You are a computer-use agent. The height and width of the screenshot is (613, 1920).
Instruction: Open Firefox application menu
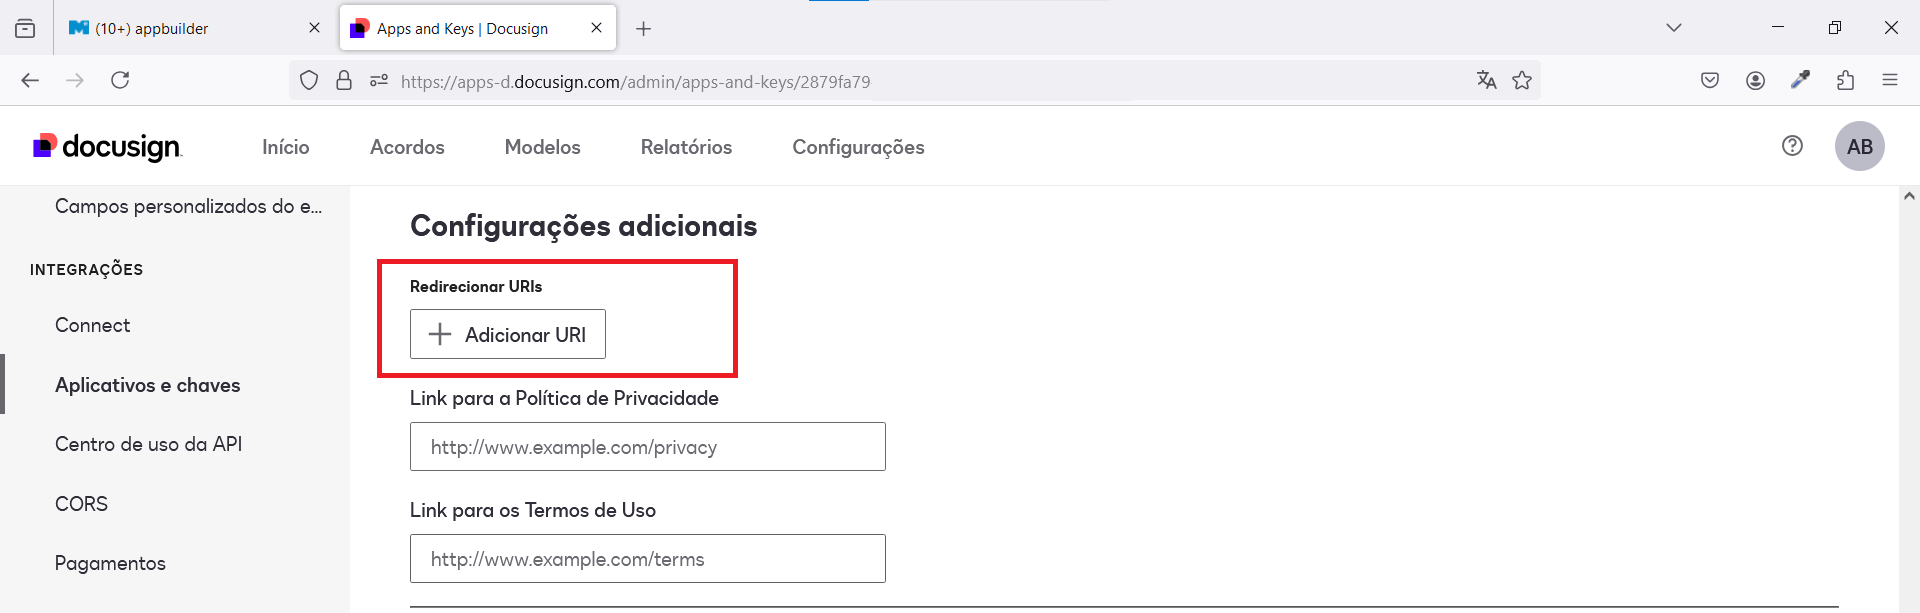pos(1889,81)
